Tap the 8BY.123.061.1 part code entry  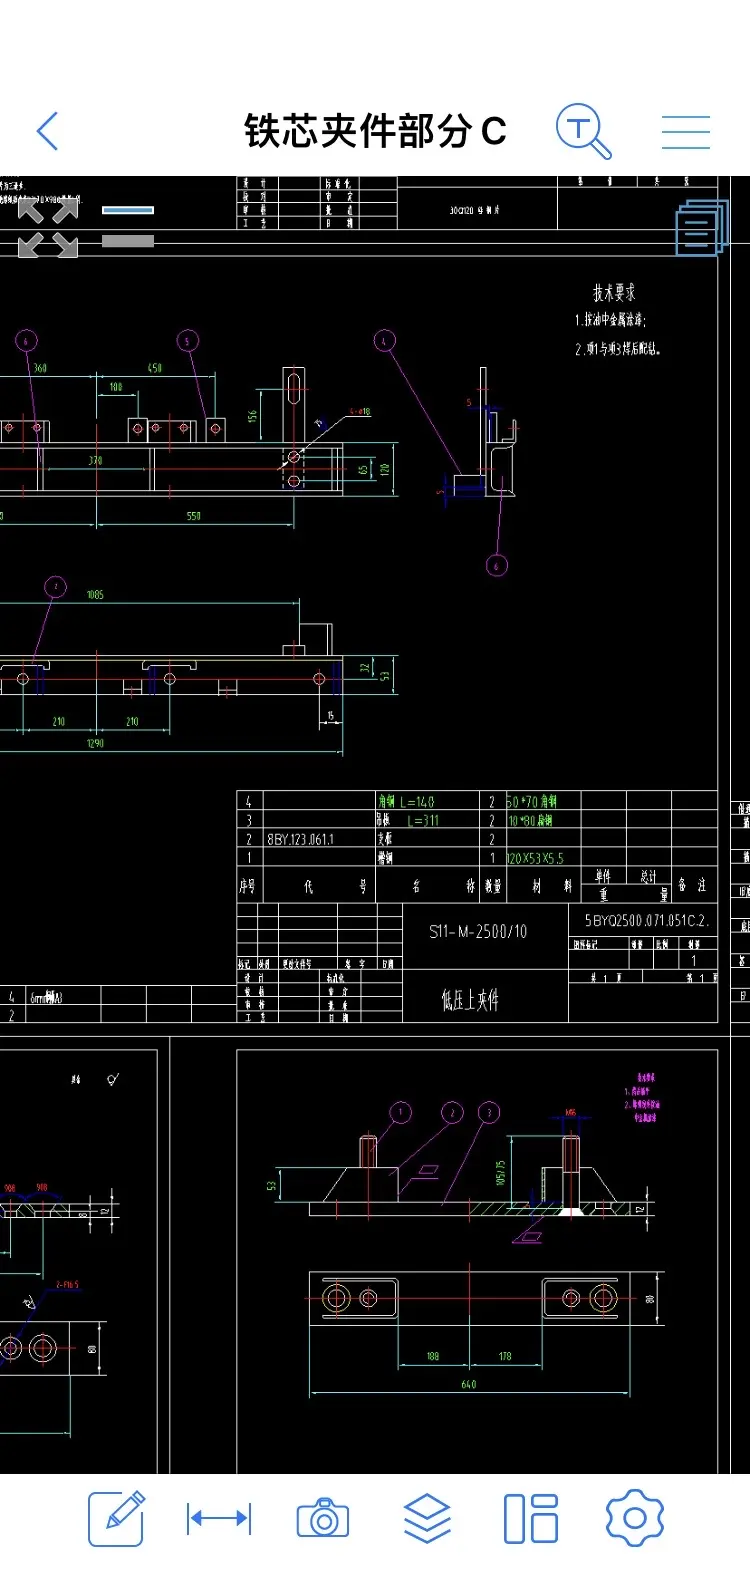(x=300, y=839)
